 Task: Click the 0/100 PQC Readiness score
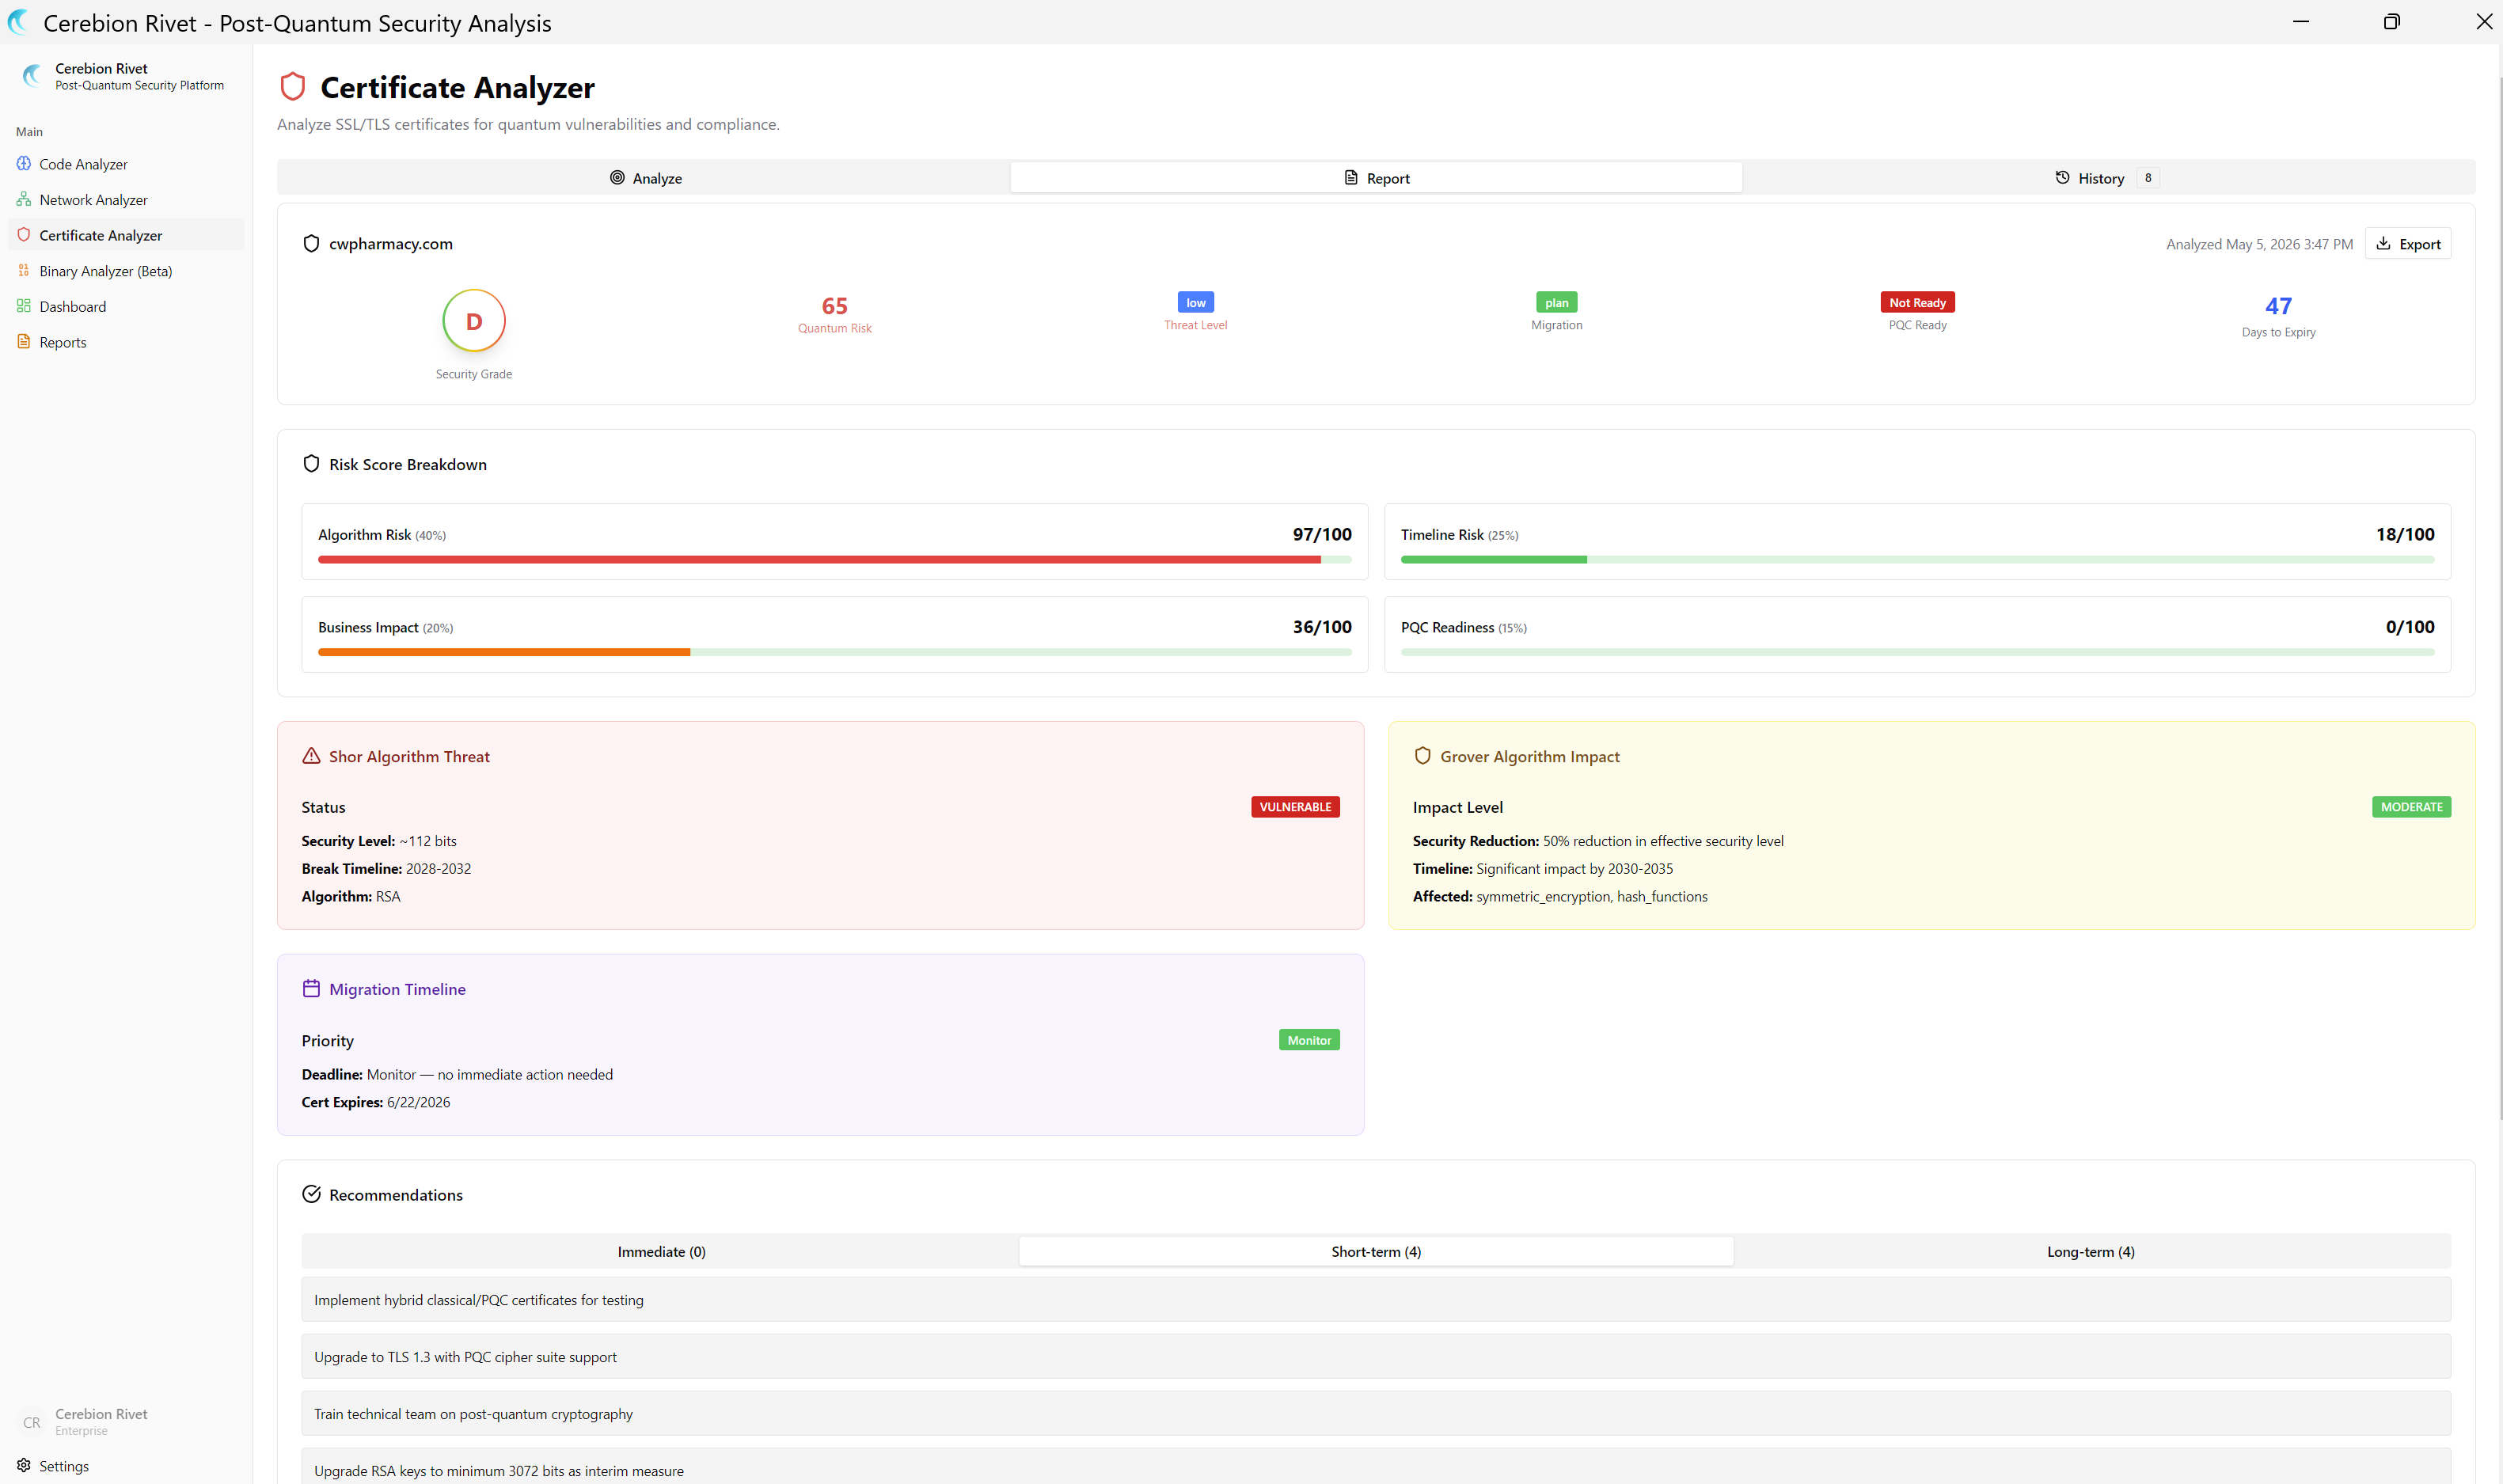(x=2410, y=627)
